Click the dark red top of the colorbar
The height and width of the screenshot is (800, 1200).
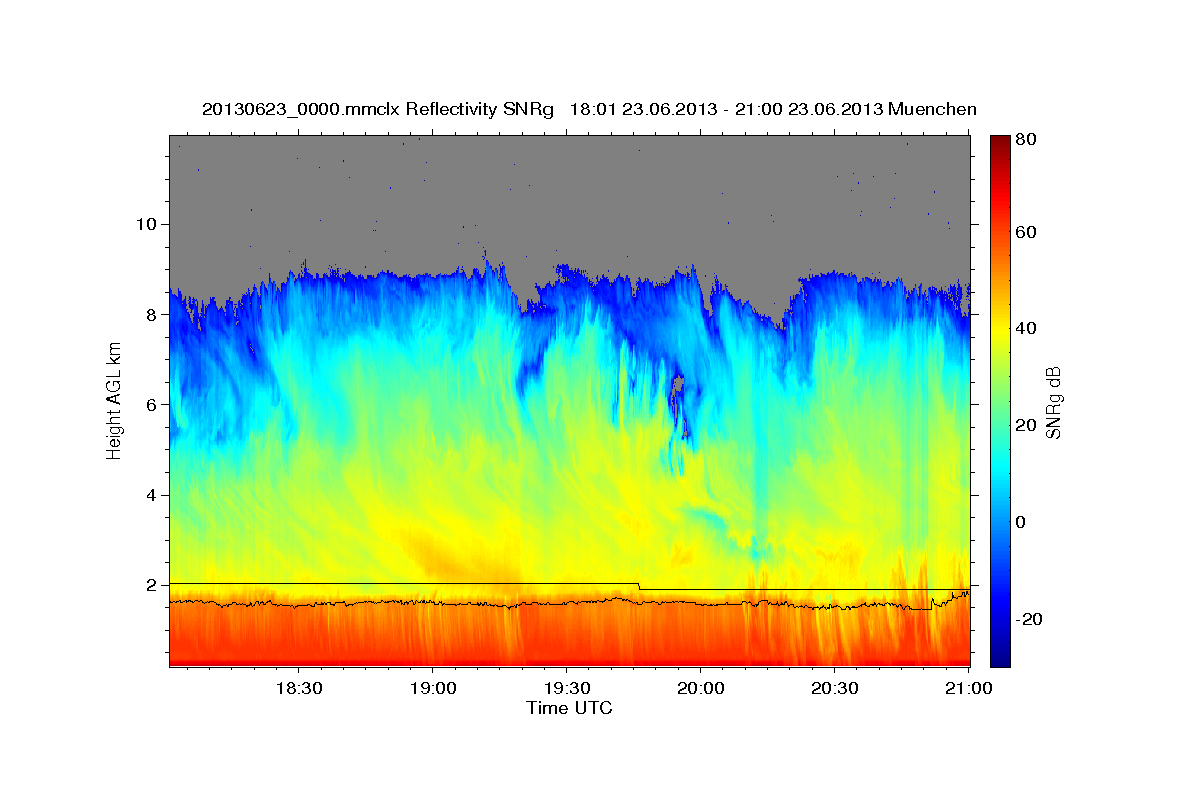click(x=1000, y=143)
